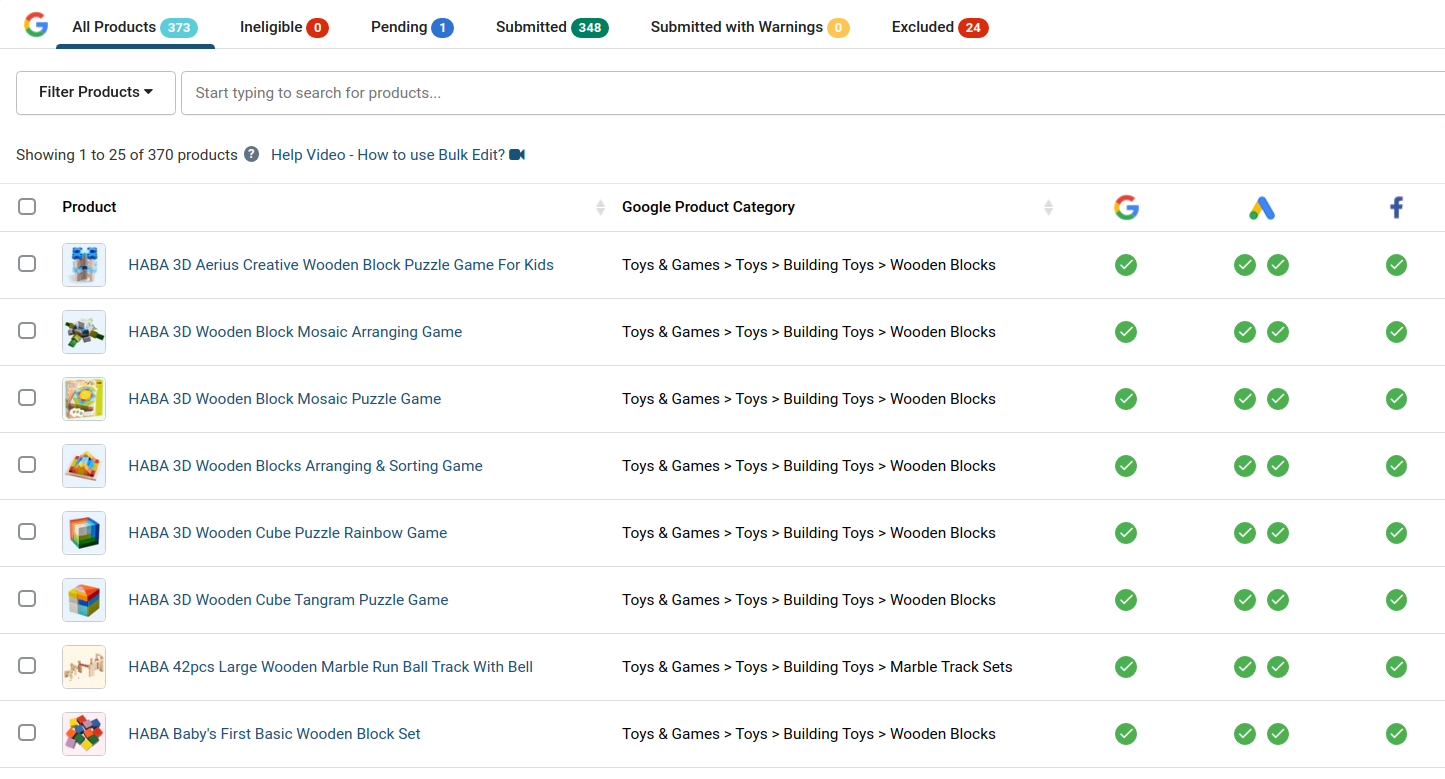Viewport: 1445px width, 779px height.
Task: Click the Product column header label
Action: pos(89,207)
